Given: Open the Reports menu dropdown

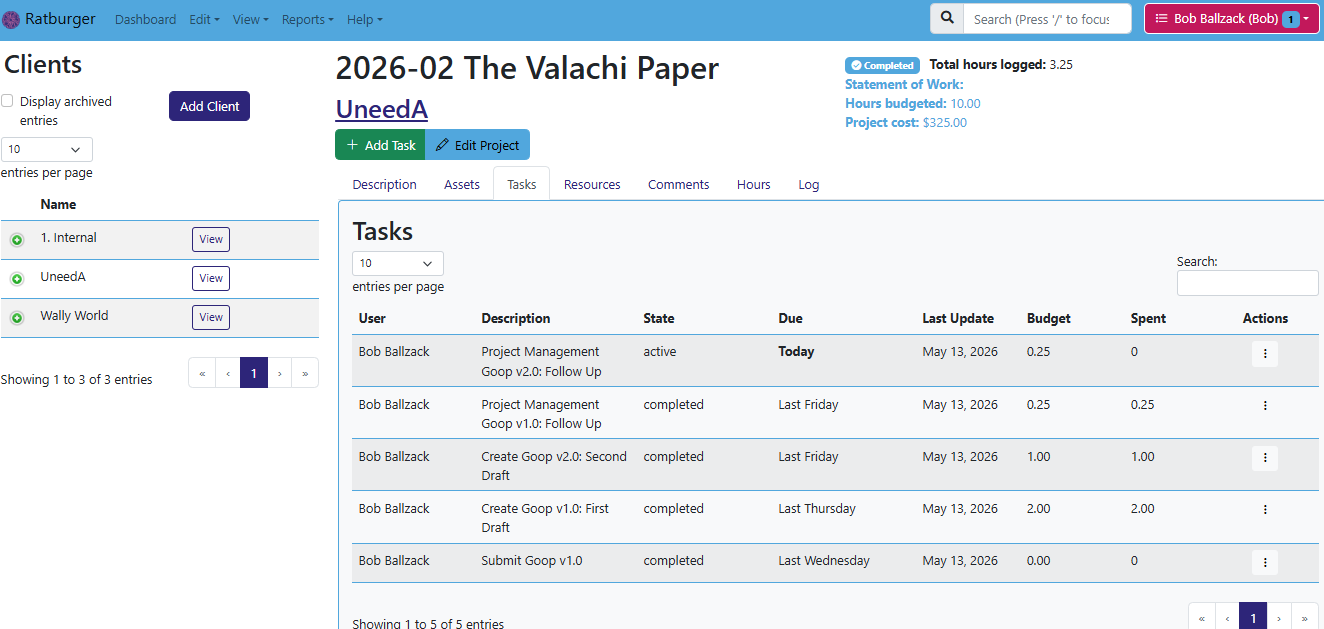Looking at the screenshot, I should tap(307, 20).
